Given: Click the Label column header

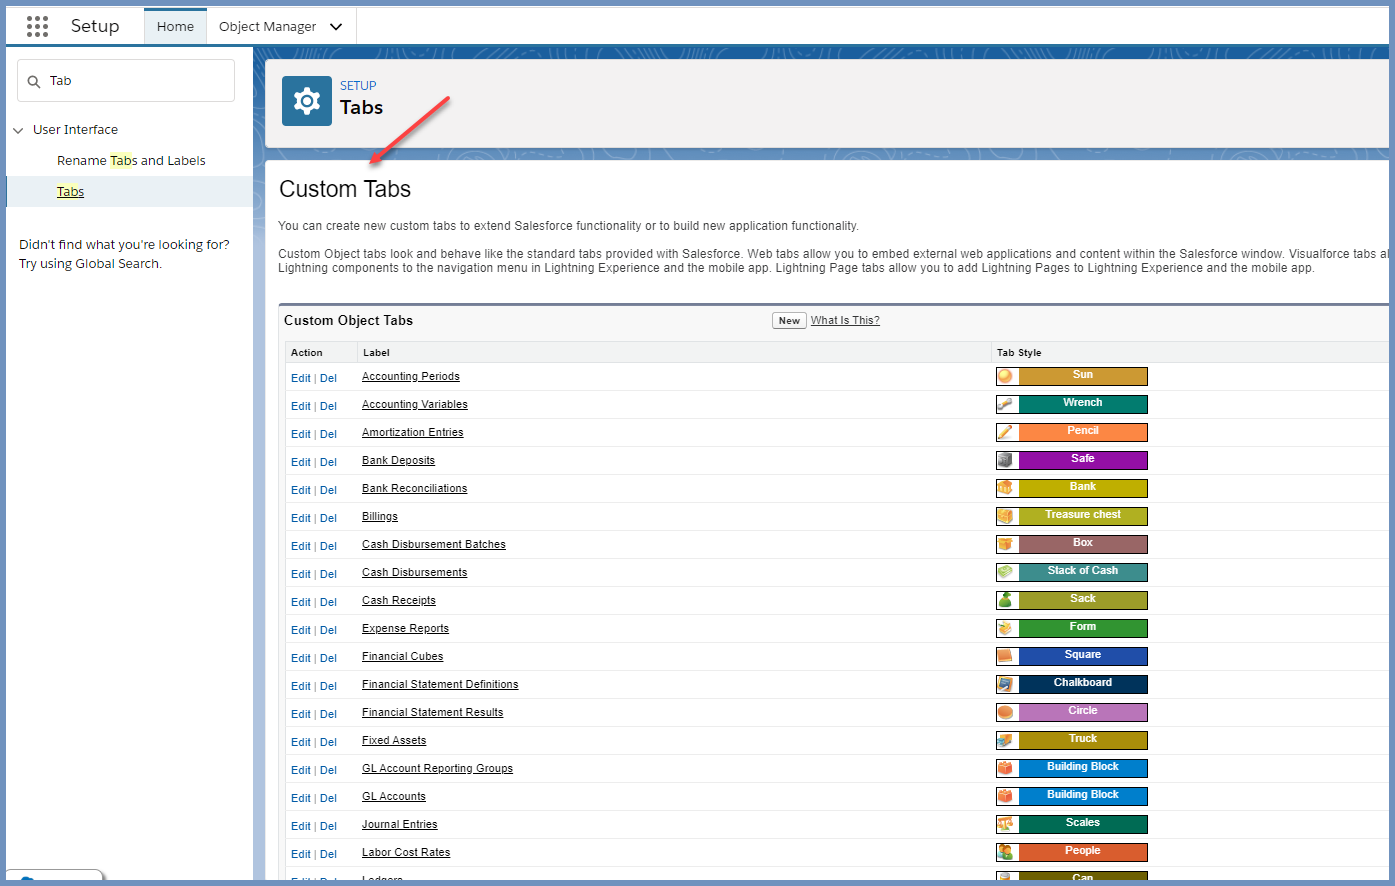Looking at the screenshot, I should click(x=376, y=352).
